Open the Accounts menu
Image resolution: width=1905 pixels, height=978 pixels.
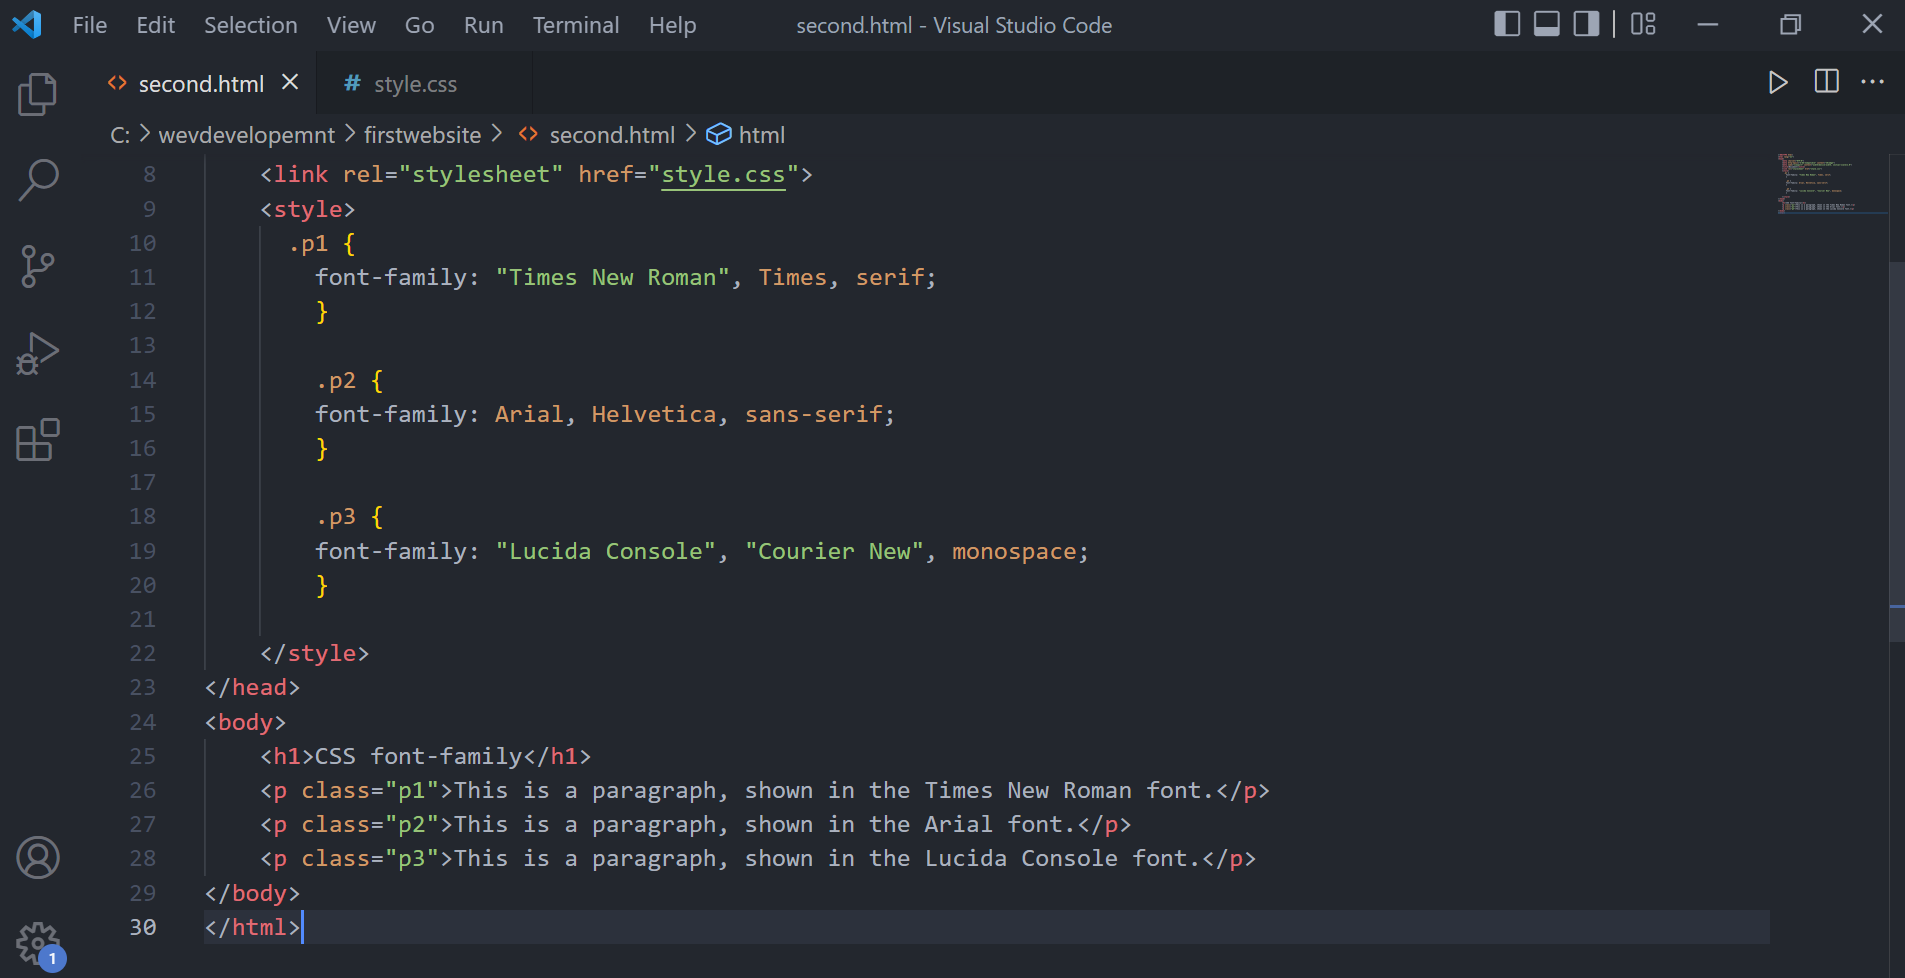click(x=38, y=858)
